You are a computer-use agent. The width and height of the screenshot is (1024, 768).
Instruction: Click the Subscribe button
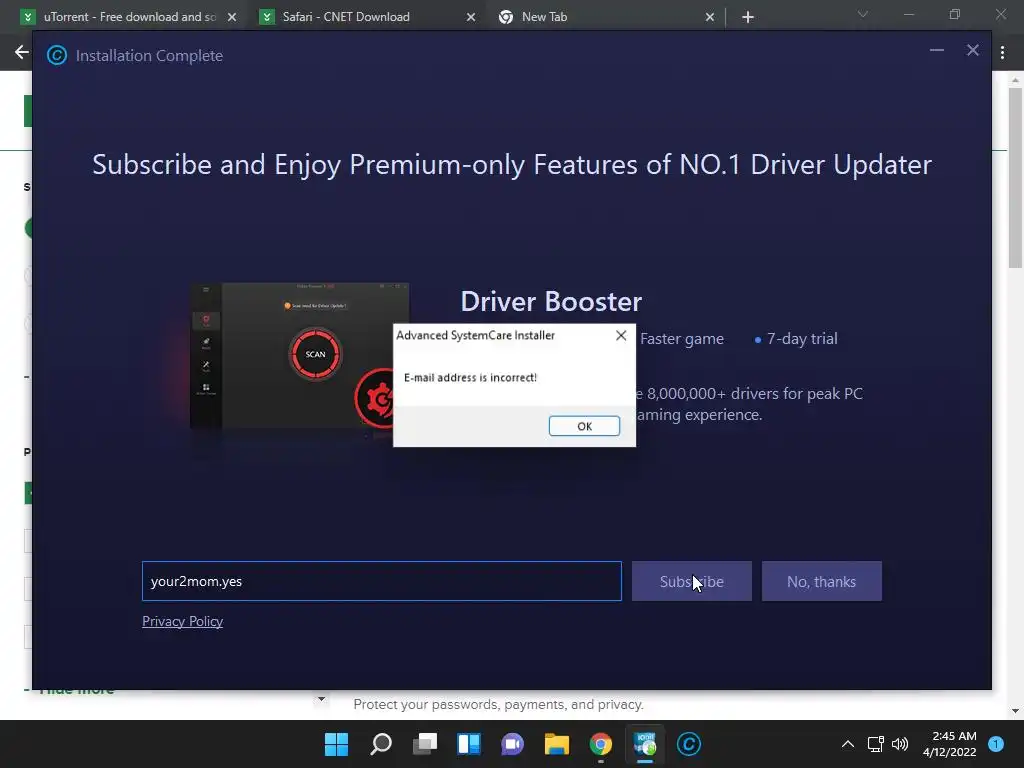click(x=692, y=581)
